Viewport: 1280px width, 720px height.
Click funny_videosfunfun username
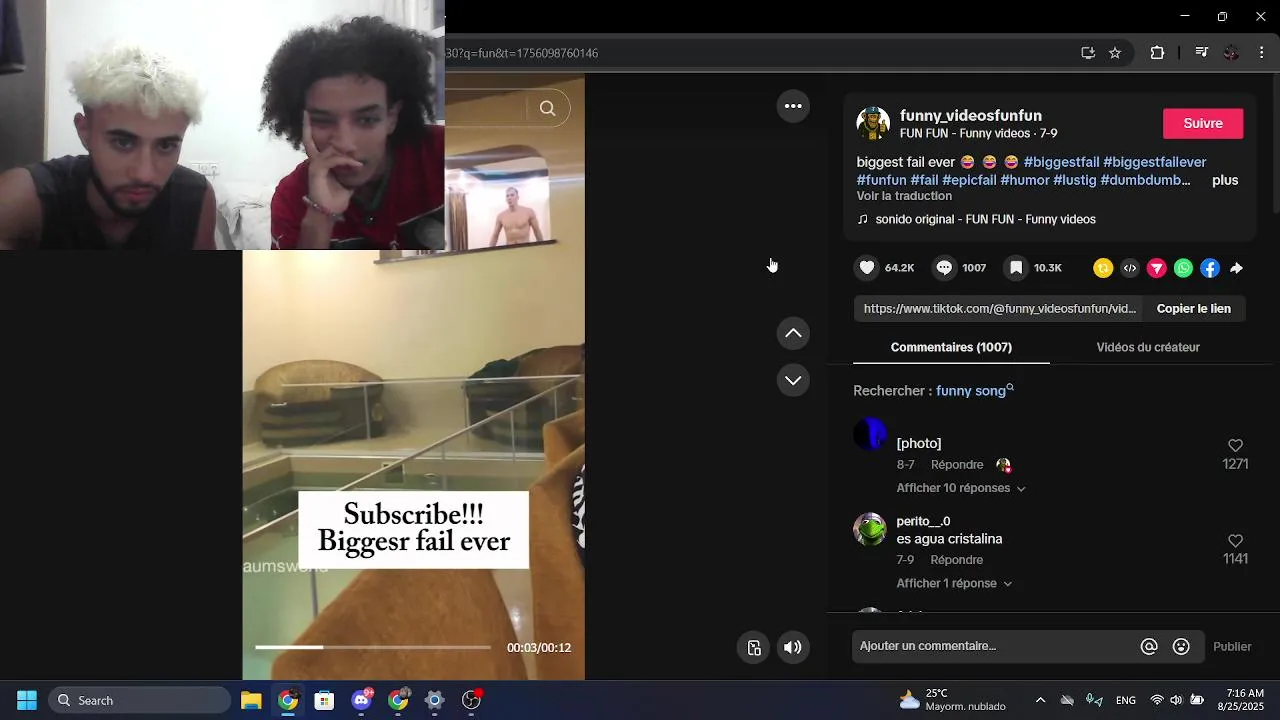pos(970,116)
